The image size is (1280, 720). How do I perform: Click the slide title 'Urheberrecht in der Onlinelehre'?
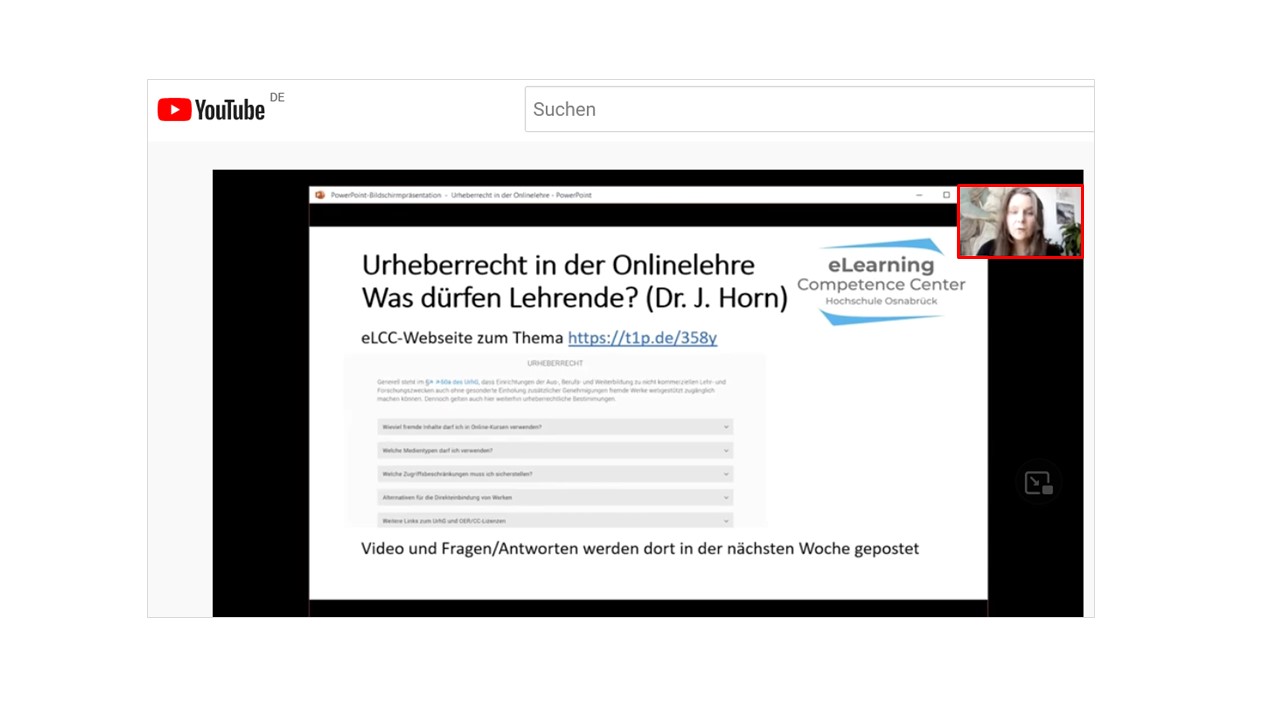pyautogui.click(x=558, y=265)
